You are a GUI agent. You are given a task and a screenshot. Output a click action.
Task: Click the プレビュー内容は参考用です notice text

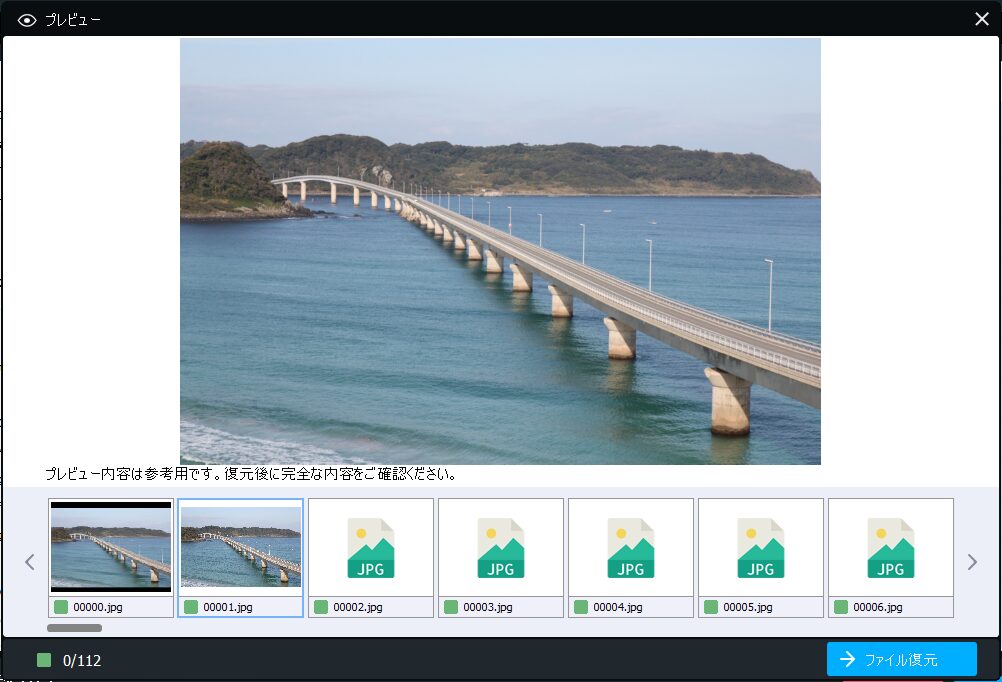pos(250,474)
